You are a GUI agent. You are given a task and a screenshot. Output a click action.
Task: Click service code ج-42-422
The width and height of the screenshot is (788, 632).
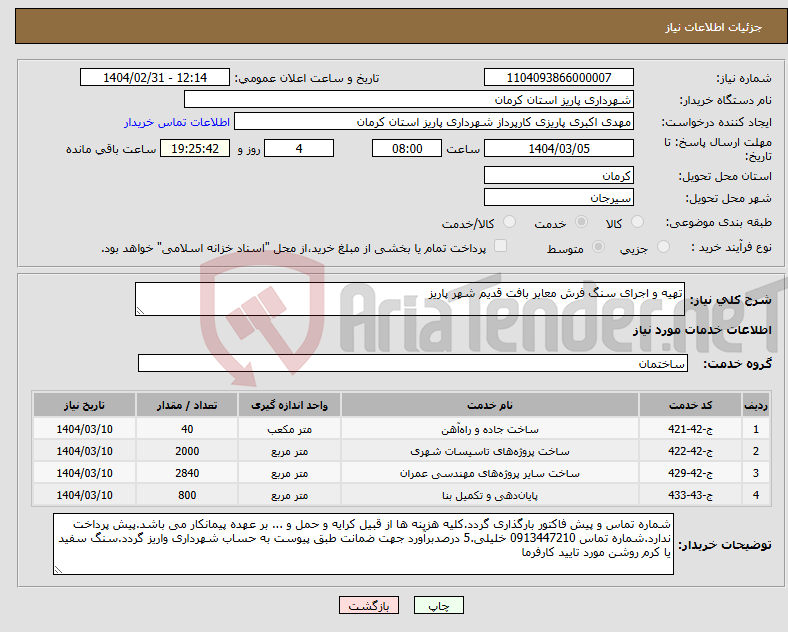[691, 451]
